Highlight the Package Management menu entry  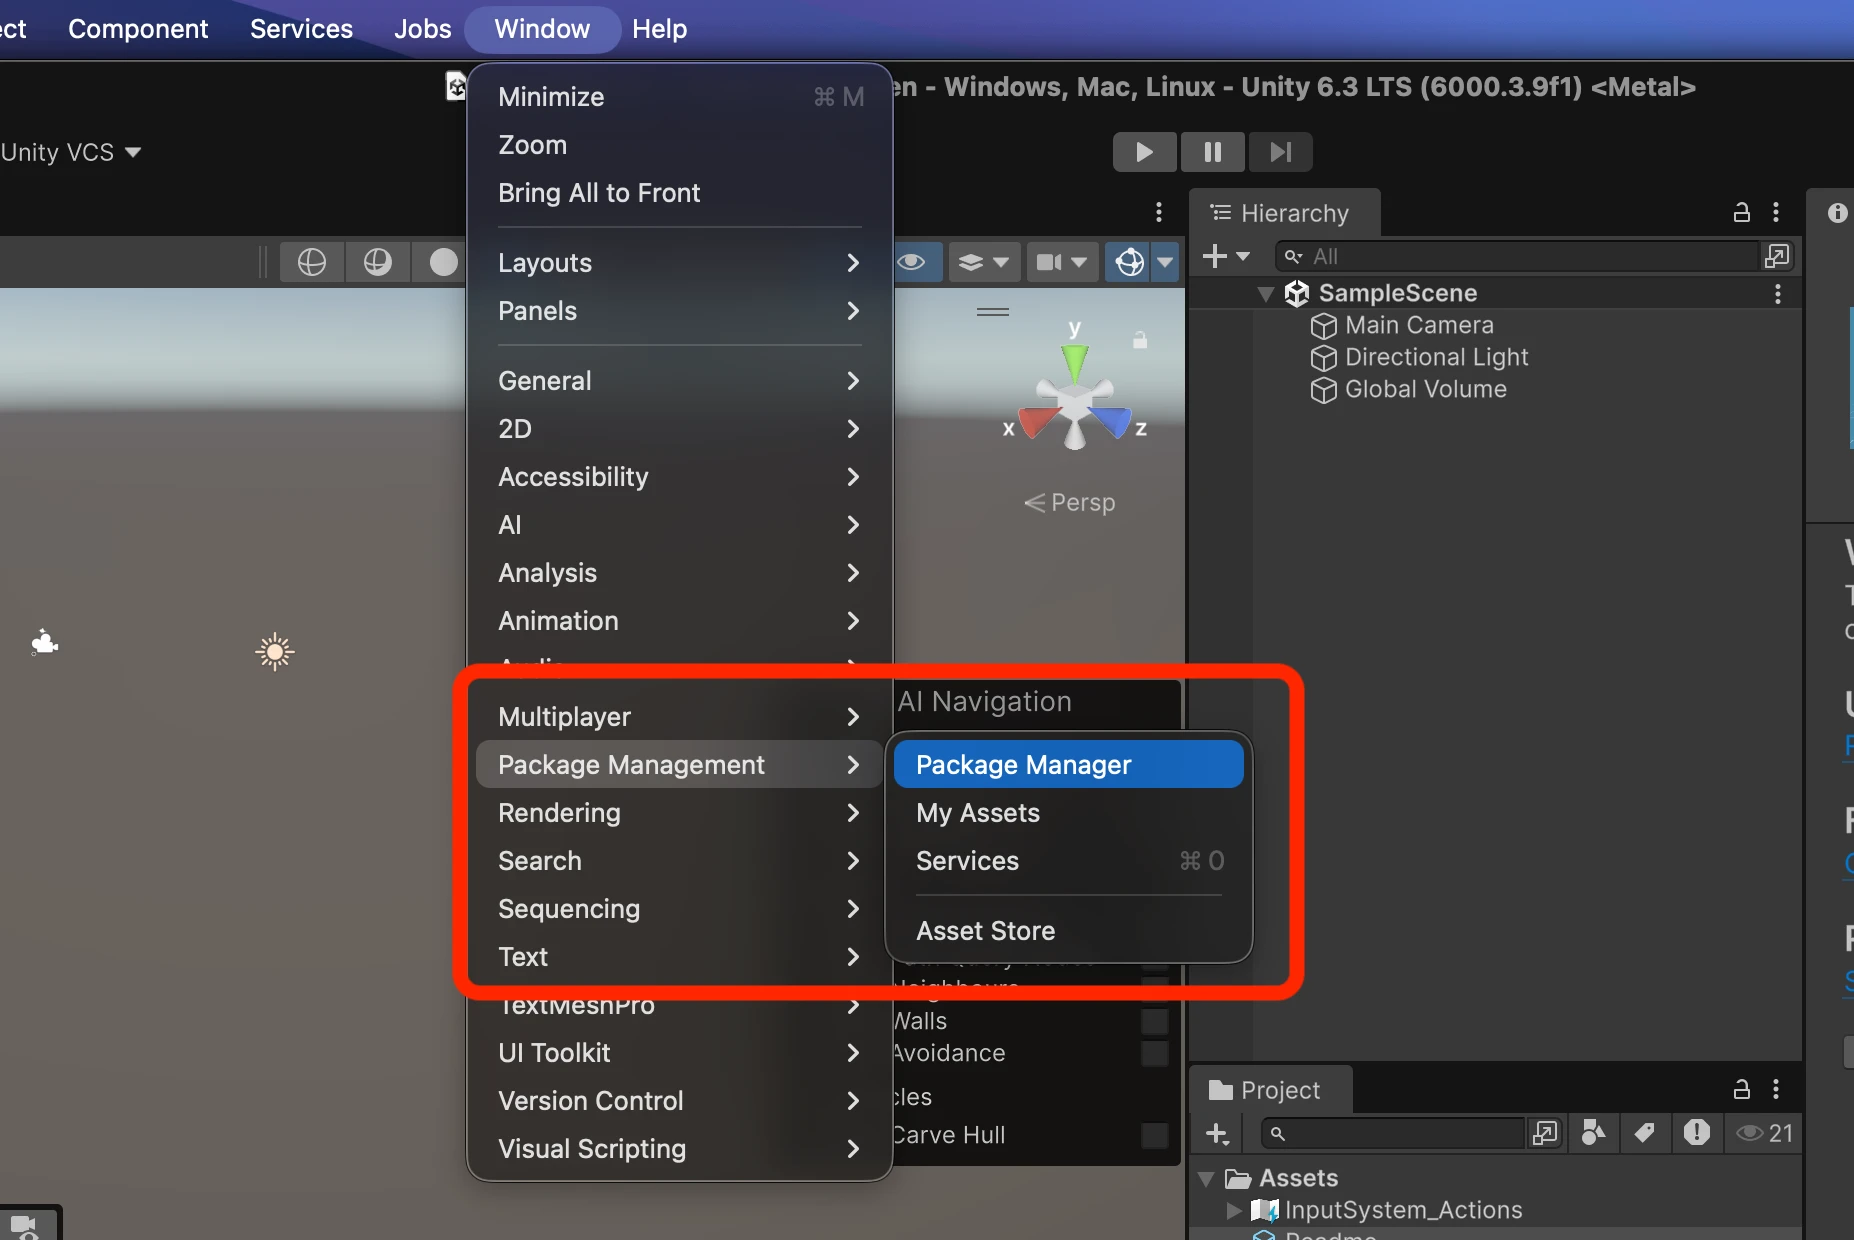[x=680, y=765]
